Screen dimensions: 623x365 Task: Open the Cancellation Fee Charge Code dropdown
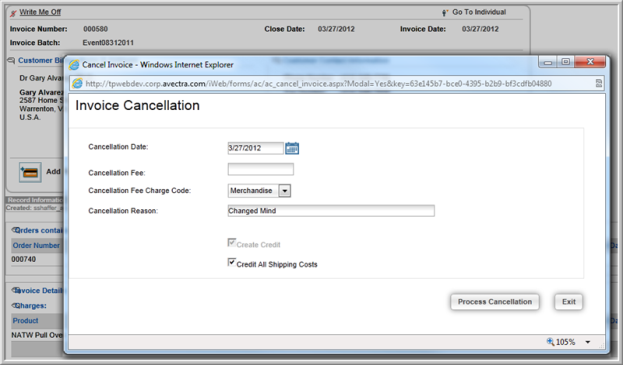pyautogui.click(x=284, y=191)
